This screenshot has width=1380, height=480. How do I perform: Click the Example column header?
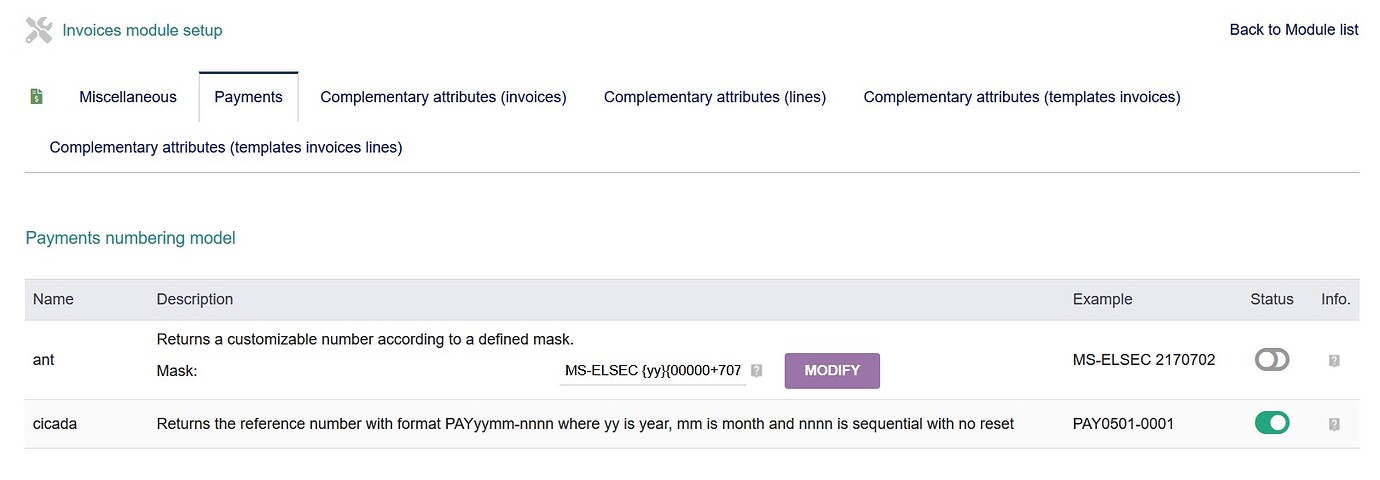[1102, 299]
